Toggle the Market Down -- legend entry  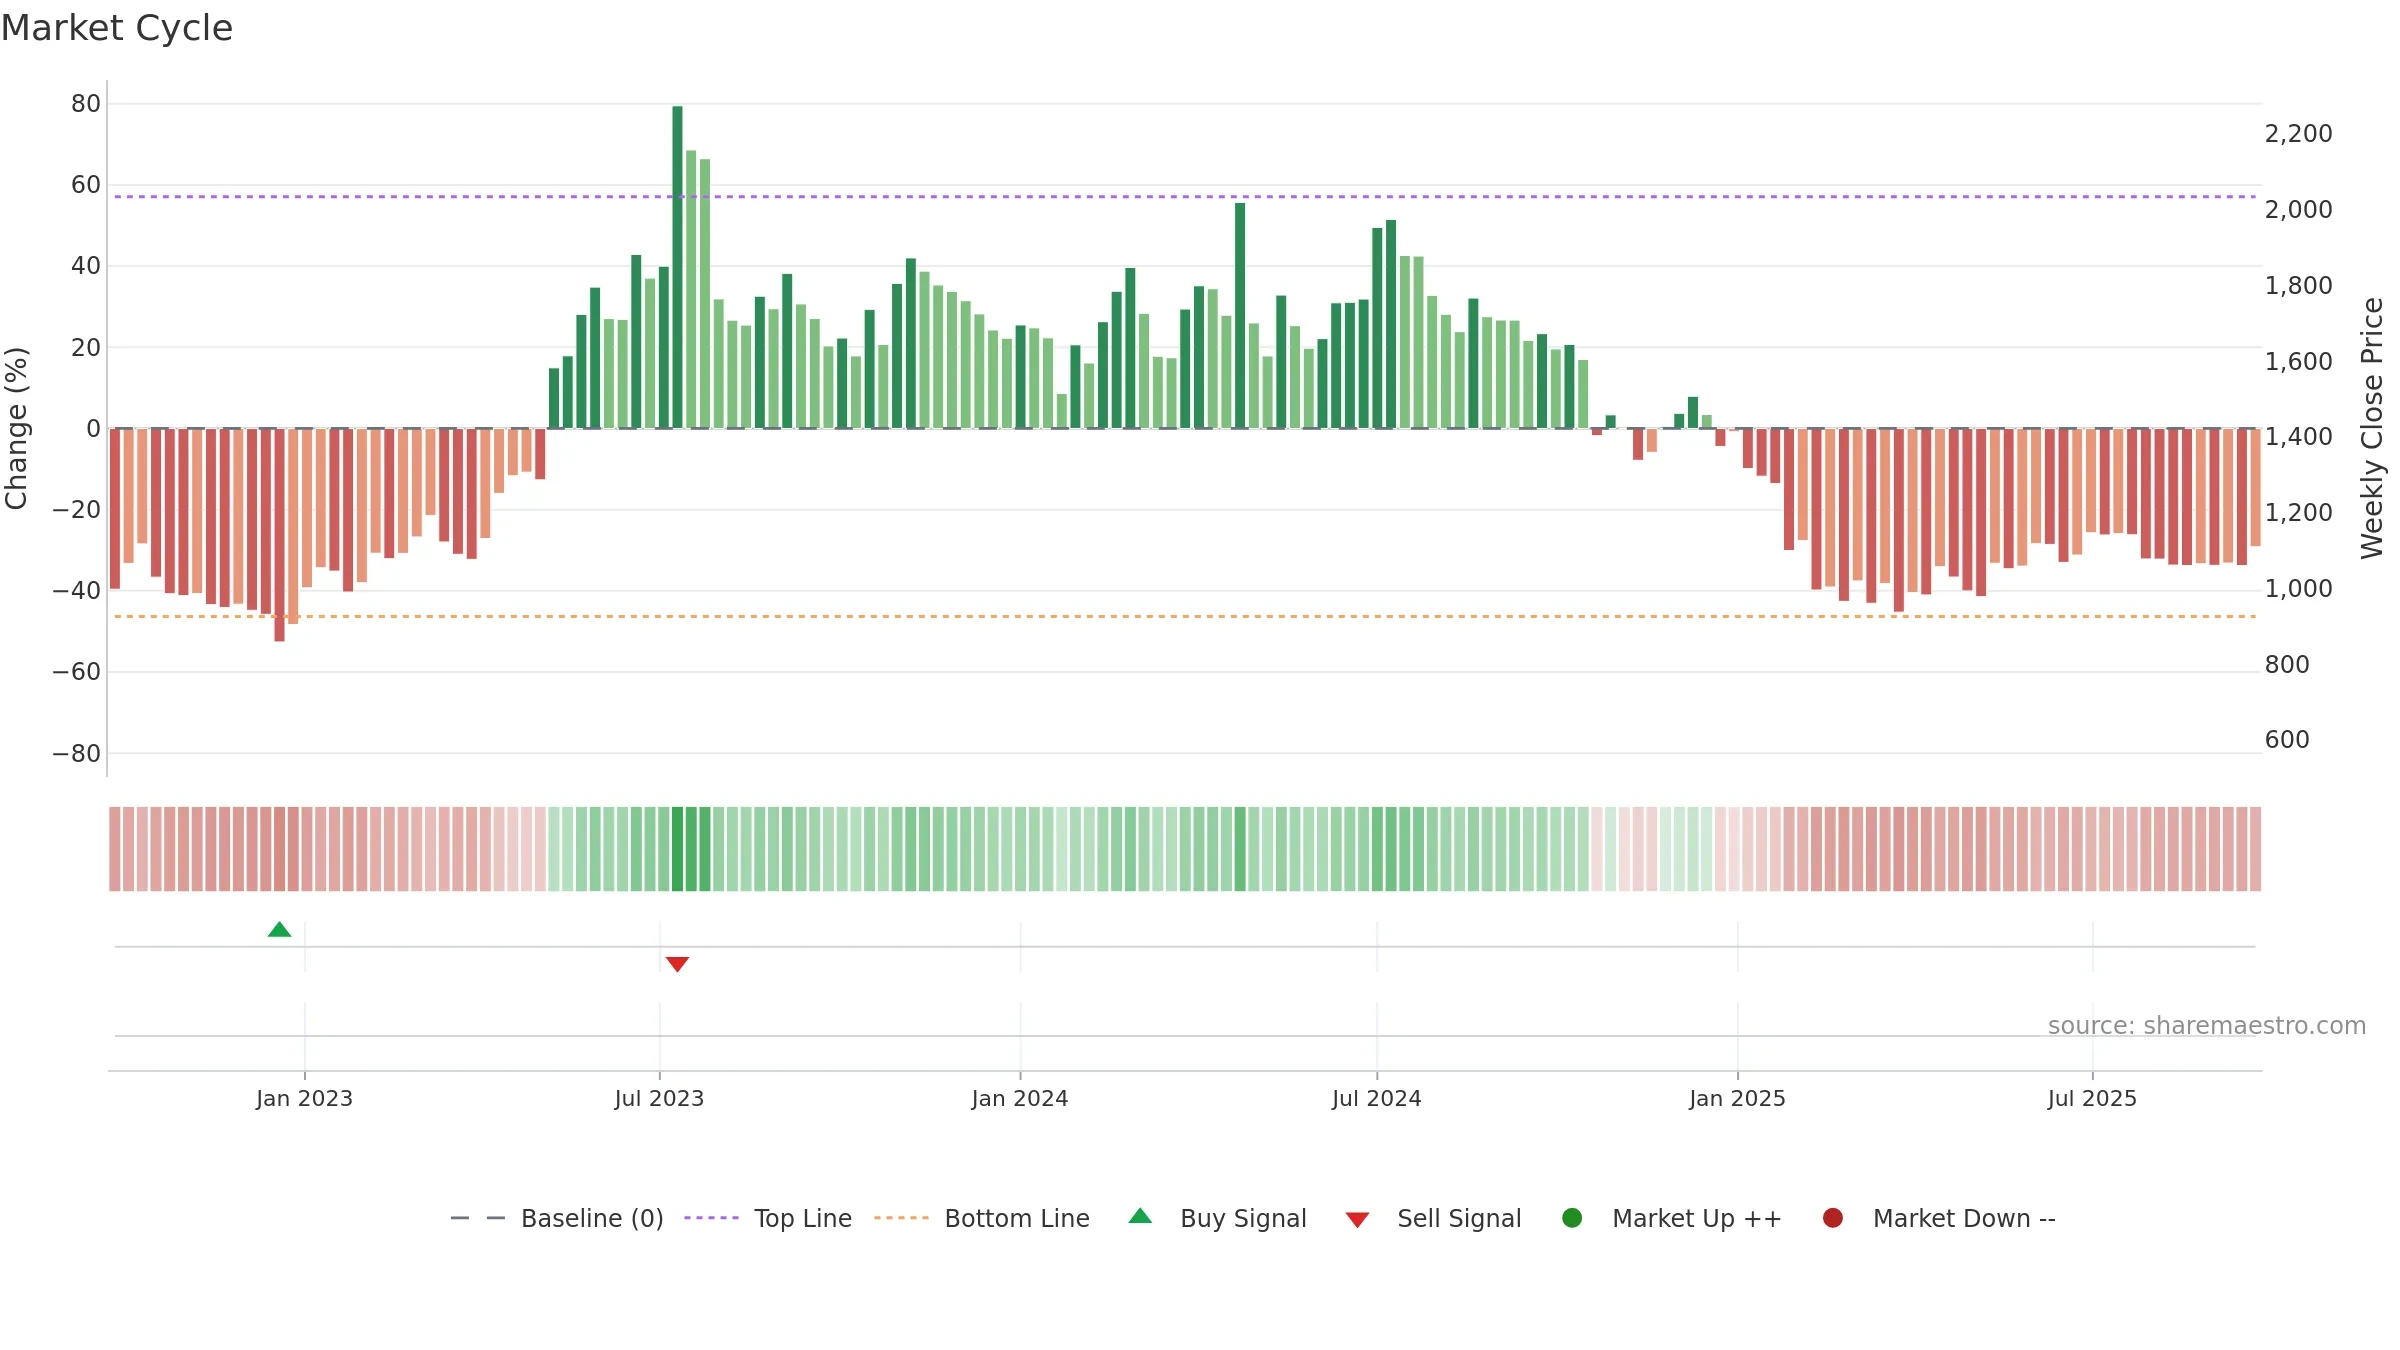tap(1939, 1219)
